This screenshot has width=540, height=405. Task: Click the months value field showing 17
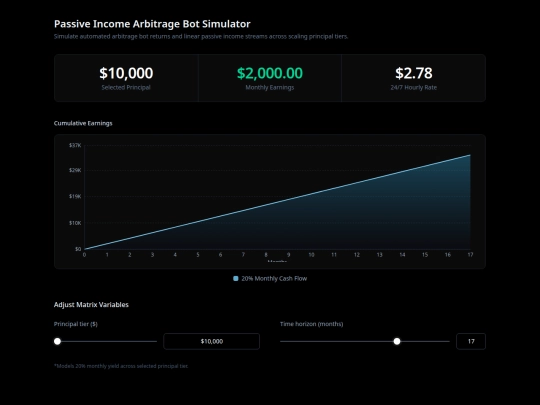[x=471, y=341]
